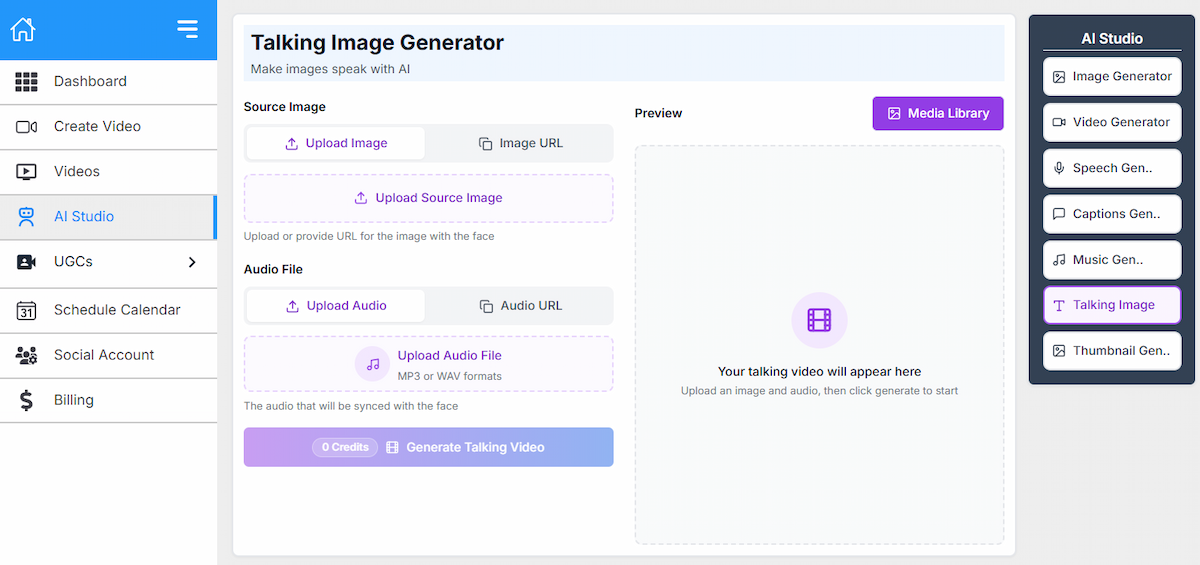Click the round music note icon for audio upload

tap(373, 364)
